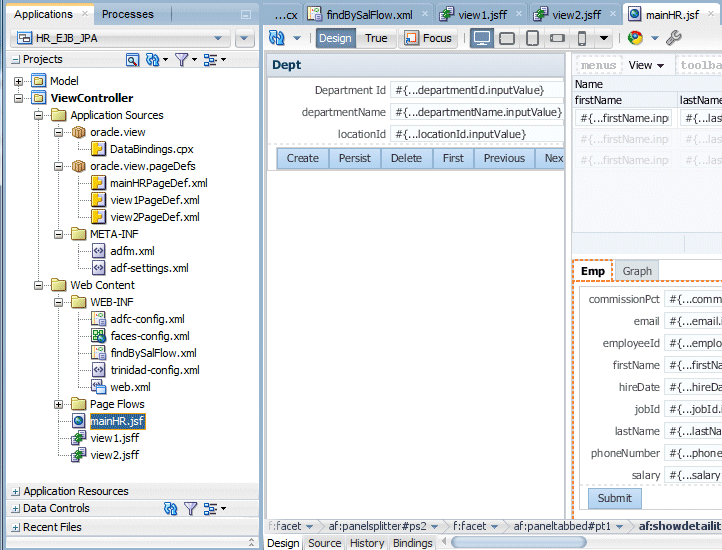The height and width of the screenshot is (550, 722).
Task: Select DataBindings.cpx file
Action: coord(151,149)
